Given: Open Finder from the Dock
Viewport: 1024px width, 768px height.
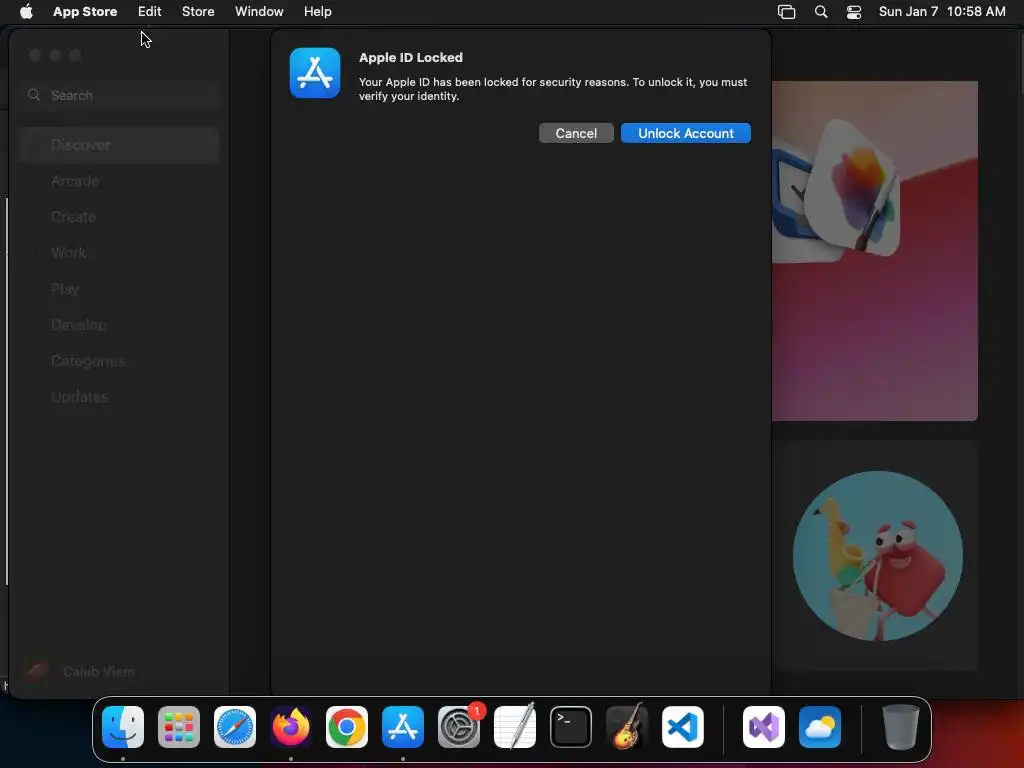Looking at the screenshot, I should tap(123, 727).
